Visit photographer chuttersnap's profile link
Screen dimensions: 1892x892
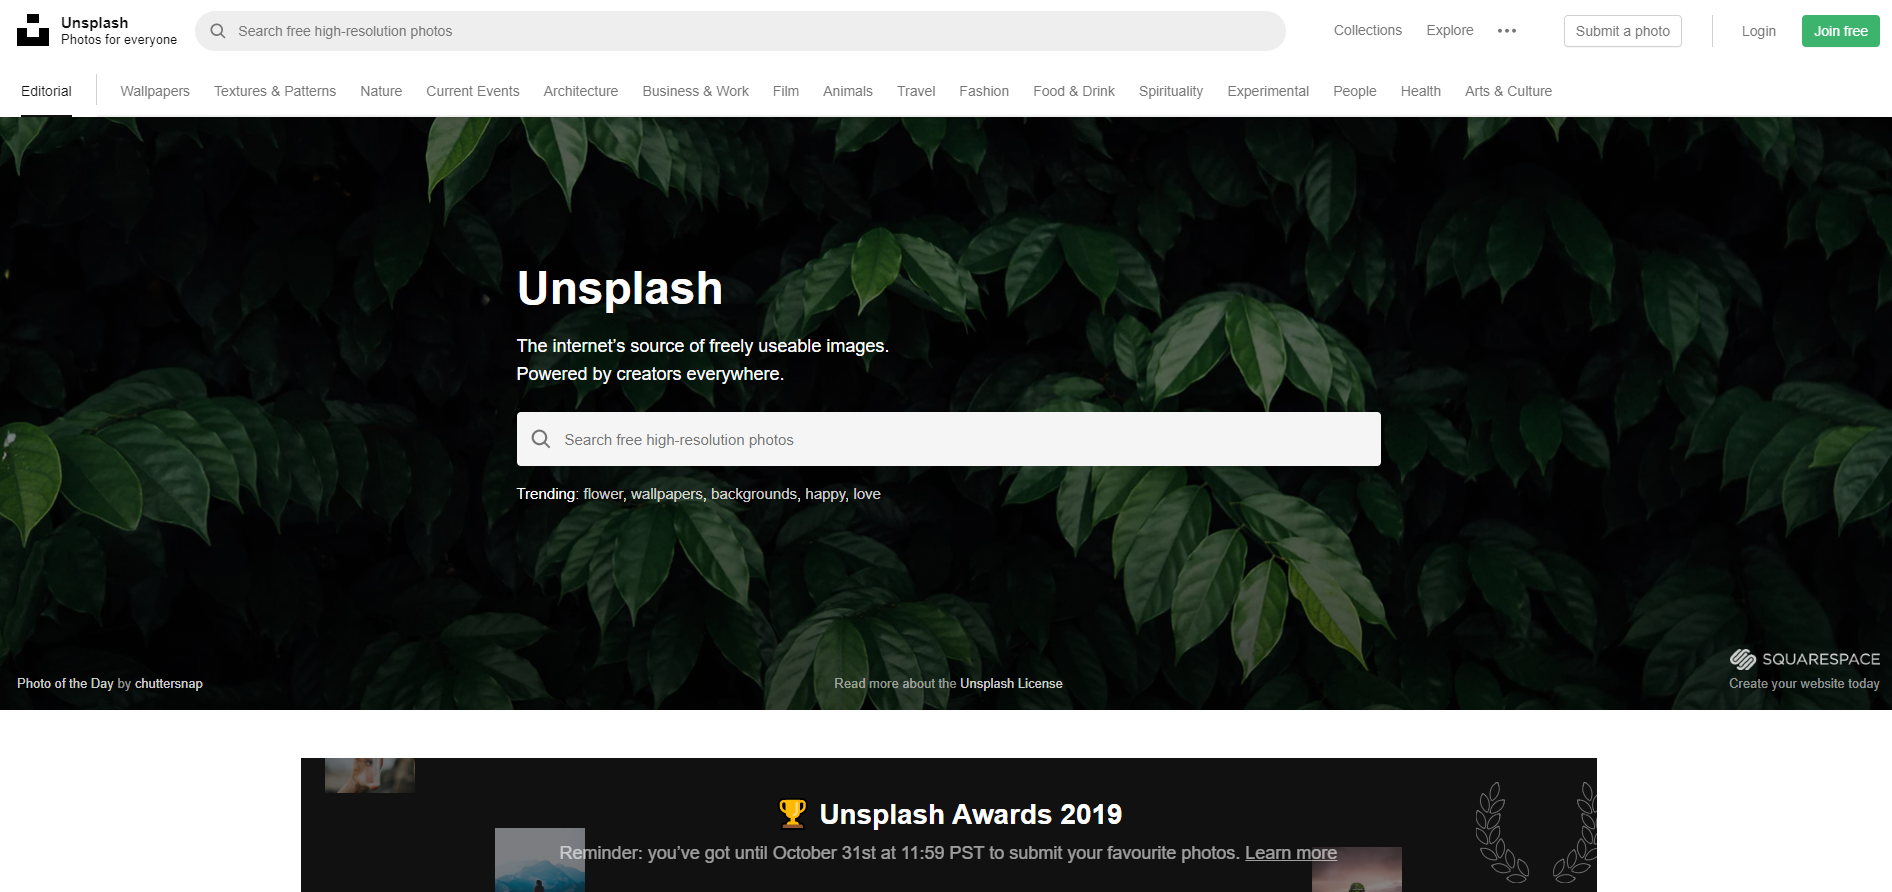click(x=168, y=684)
